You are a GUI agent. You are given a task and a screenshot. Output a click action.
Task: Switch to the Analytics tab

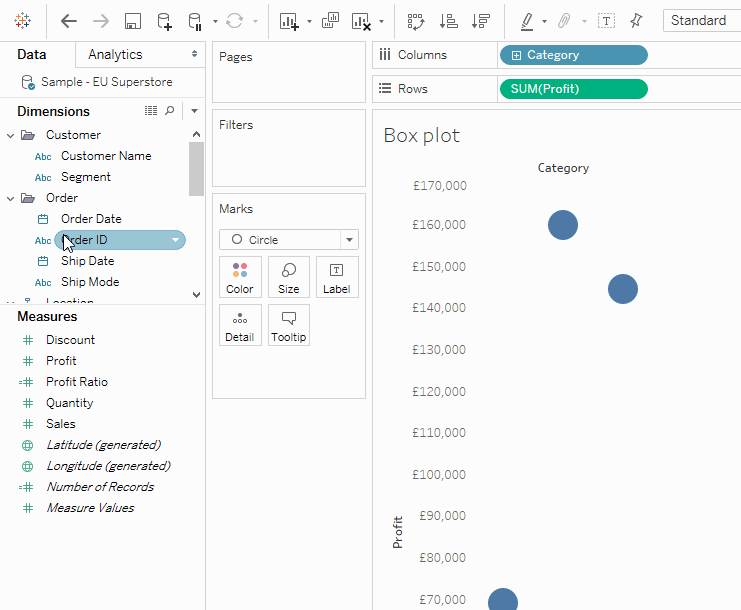[x=115, y=54]
